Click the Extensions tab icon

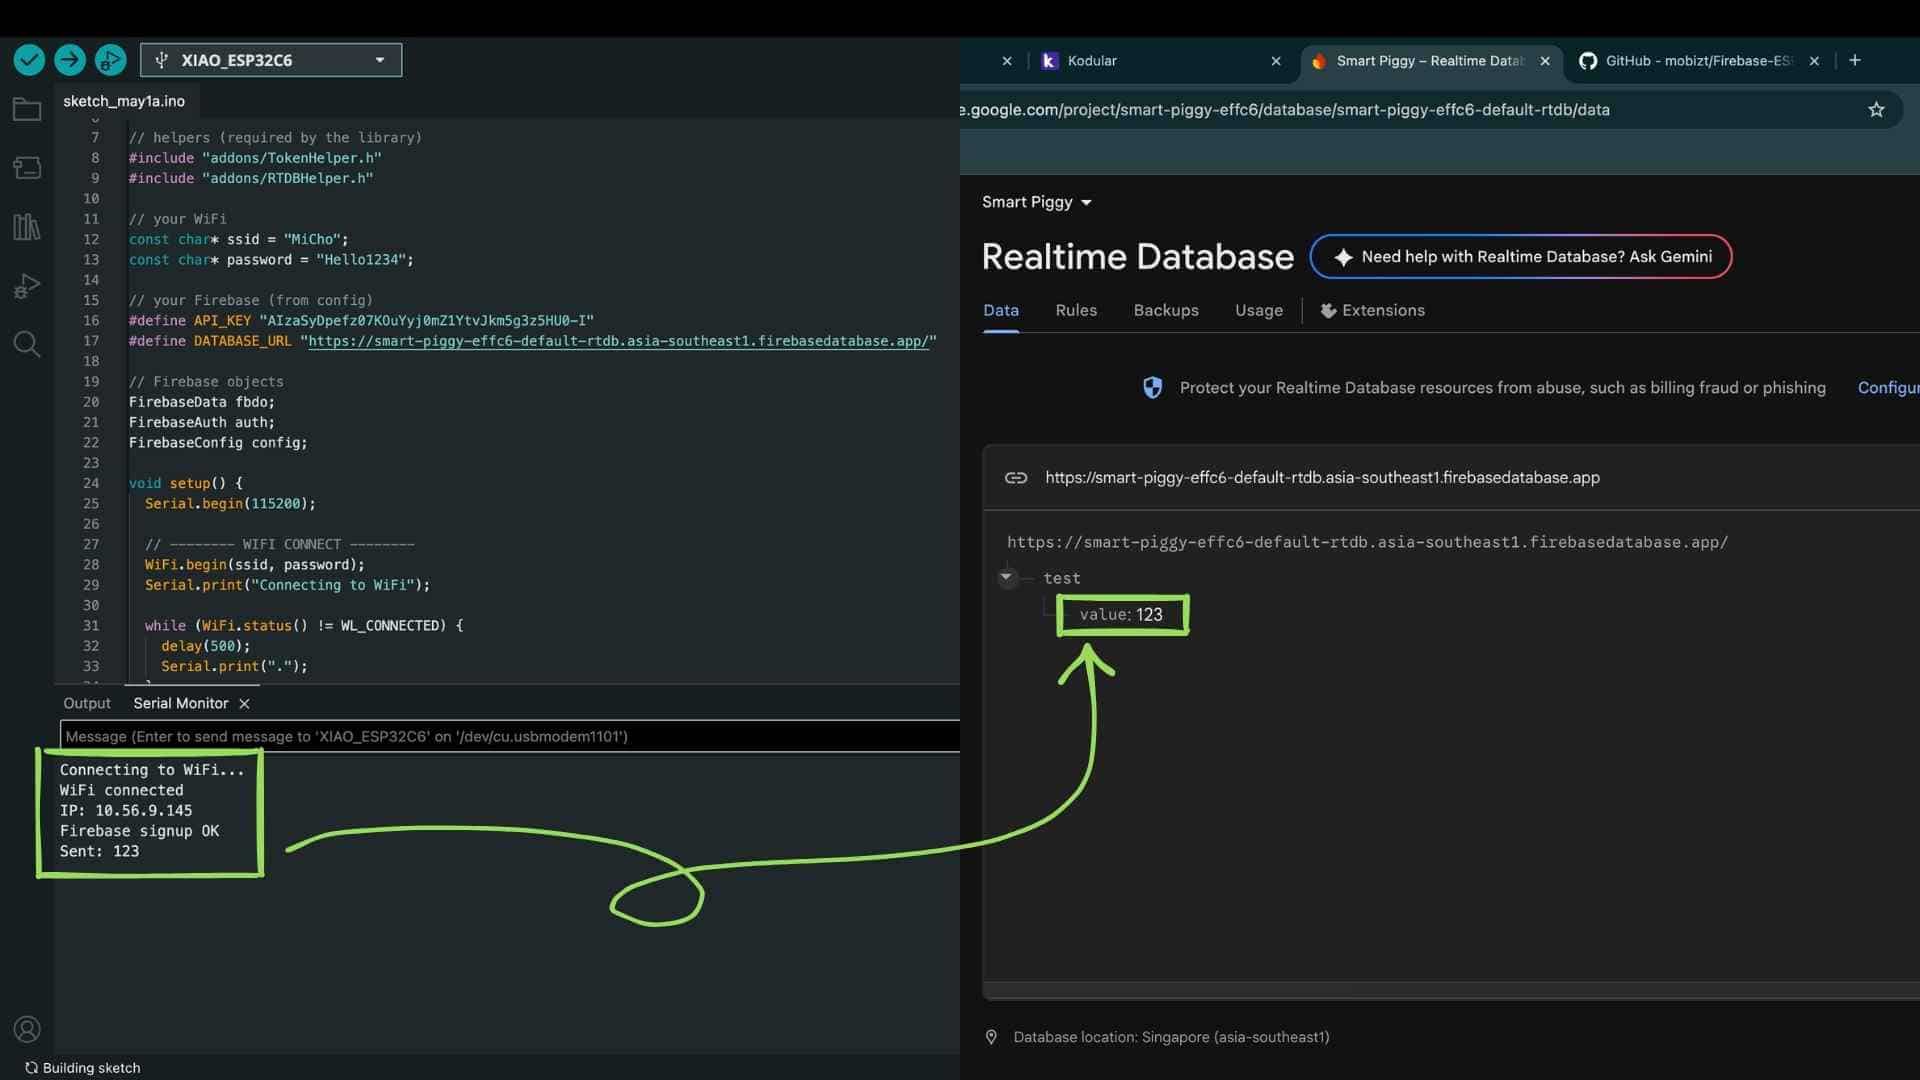(1328, 311)
